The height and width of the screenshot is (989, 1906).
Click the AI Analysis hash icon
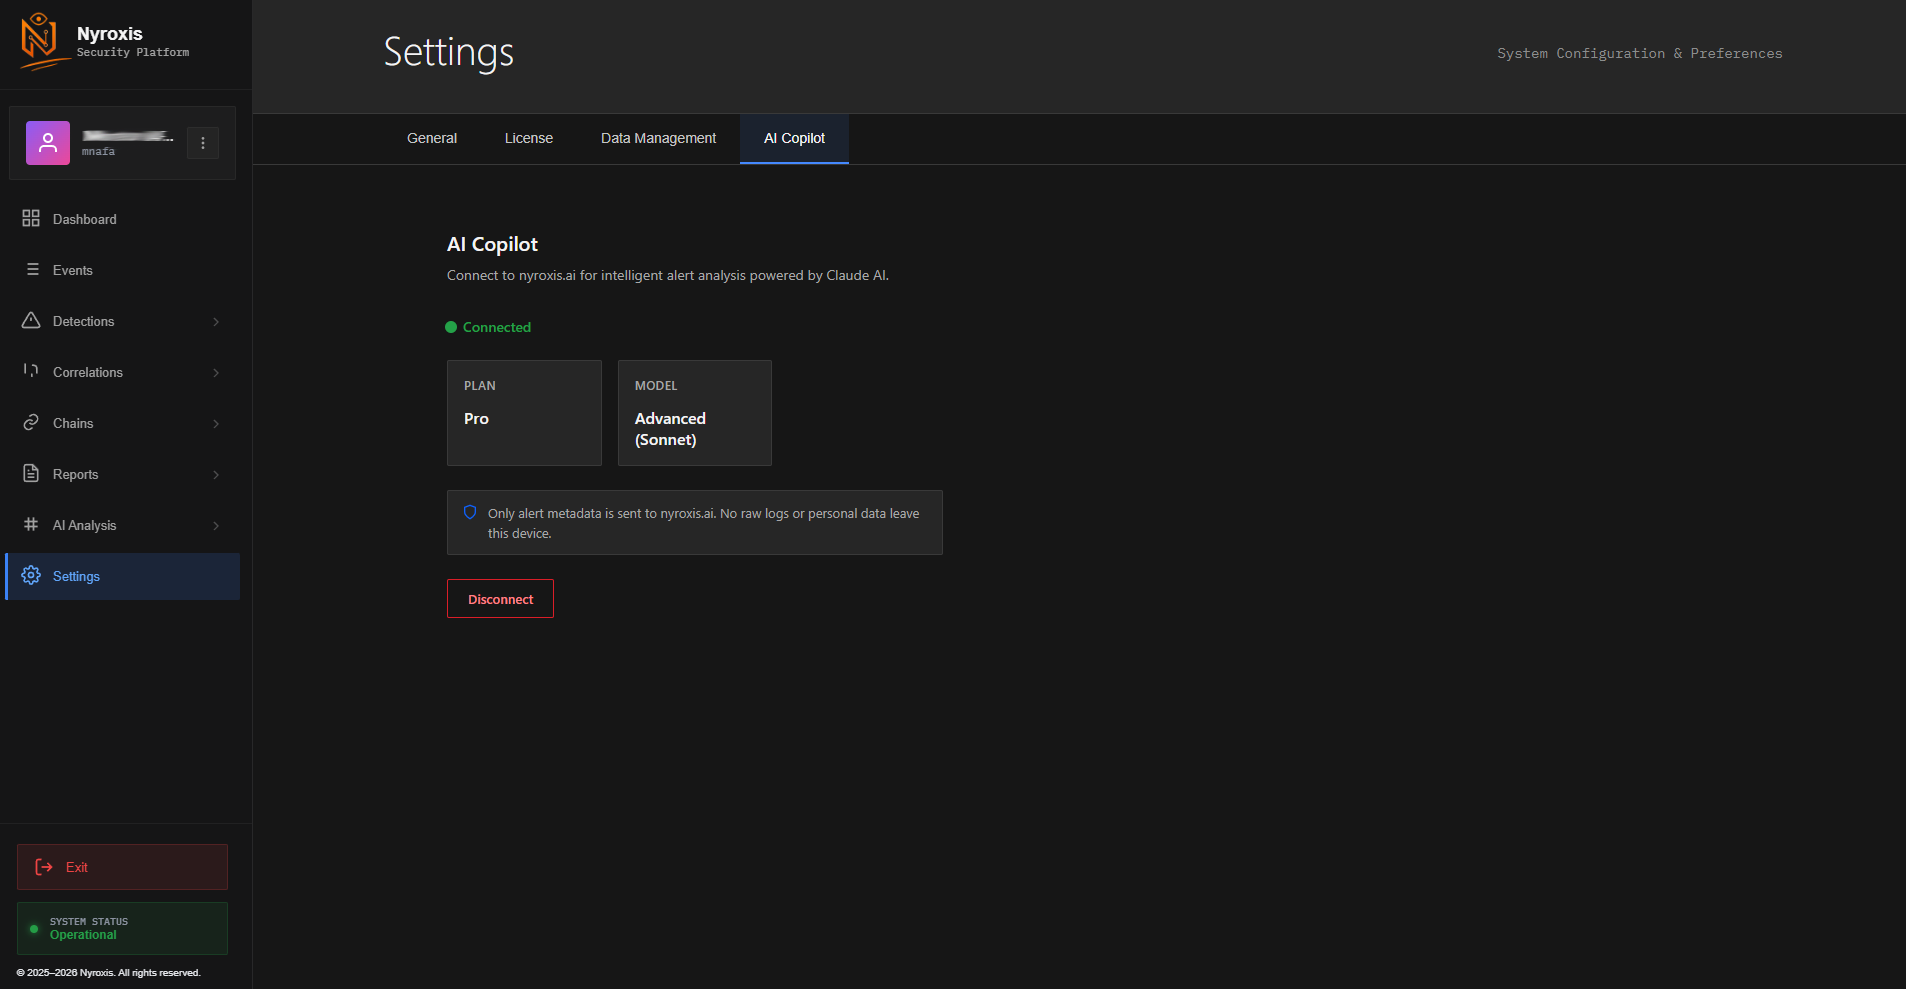coord(31,524)
